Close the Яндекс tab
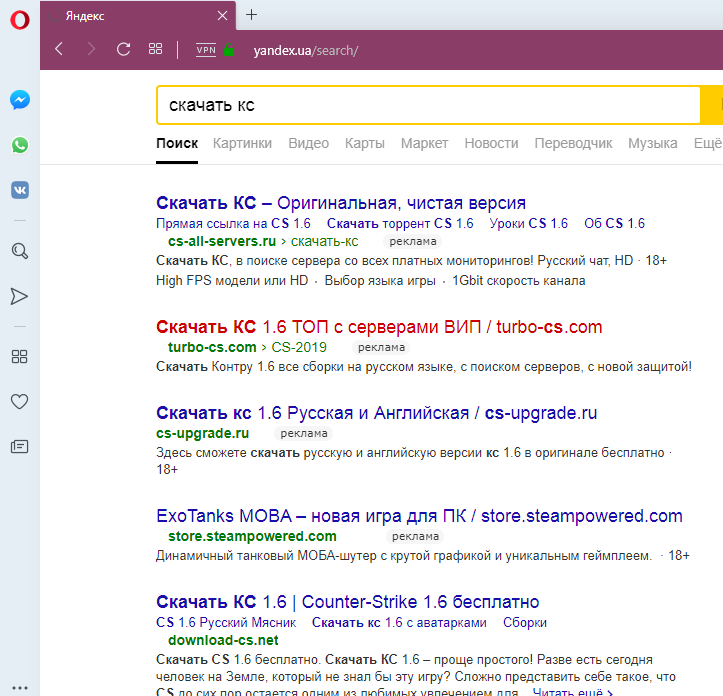723x696 pixels. coord(222,16)
